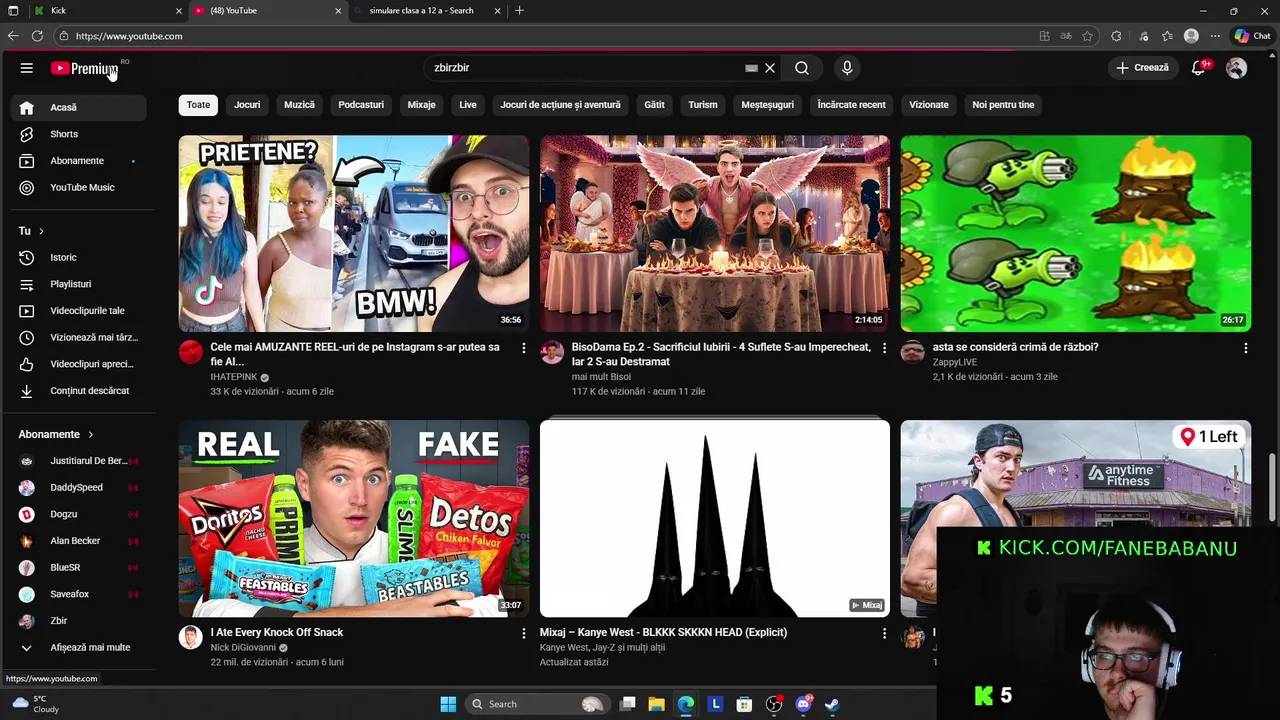
Task: Open a new browser tab
Action: click(519, 11)
